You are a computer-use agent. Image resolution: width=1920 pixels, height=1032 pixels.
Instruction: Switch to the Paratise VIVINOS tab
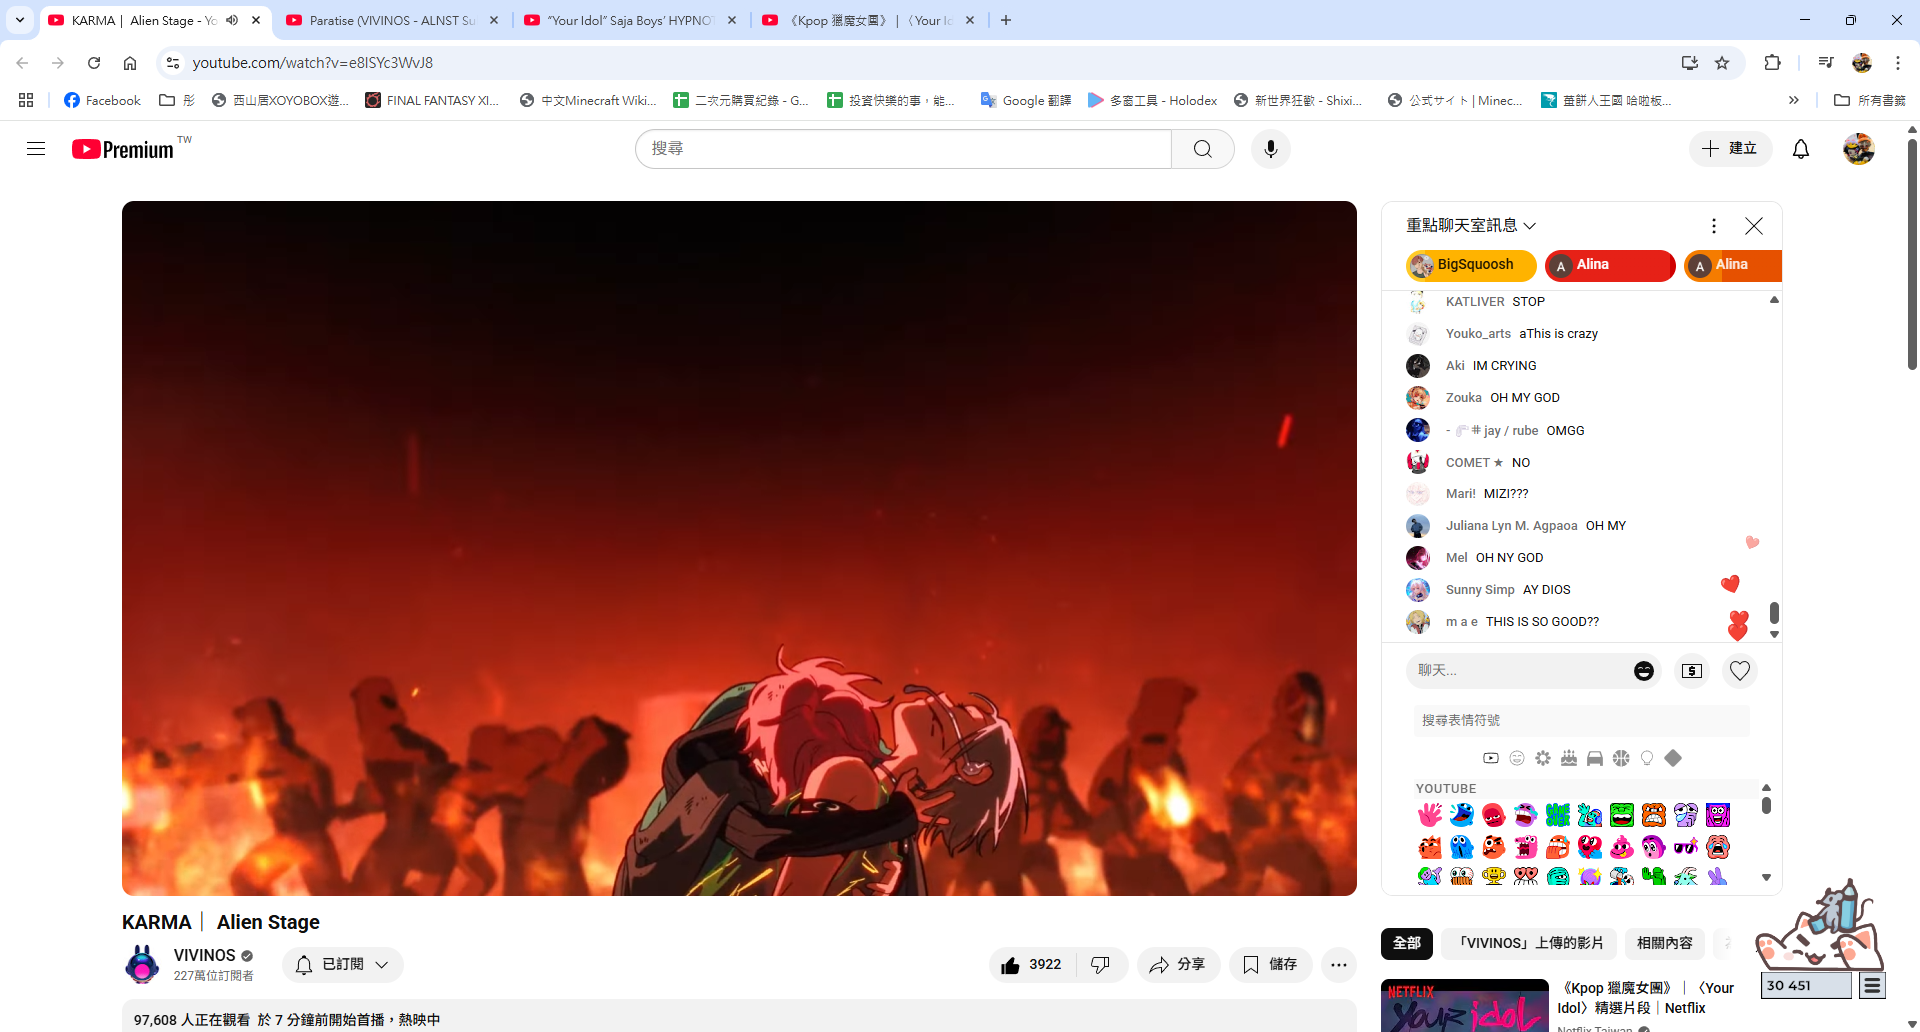391,20
